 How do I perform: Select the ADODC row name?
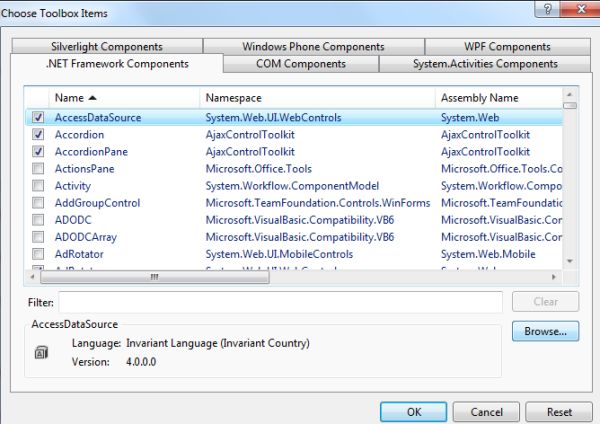coord(73,220)
